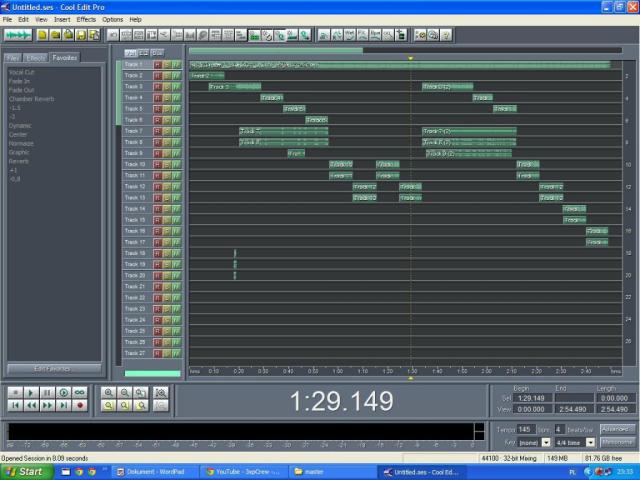Create a new session from toolbar

coord(42,35)
